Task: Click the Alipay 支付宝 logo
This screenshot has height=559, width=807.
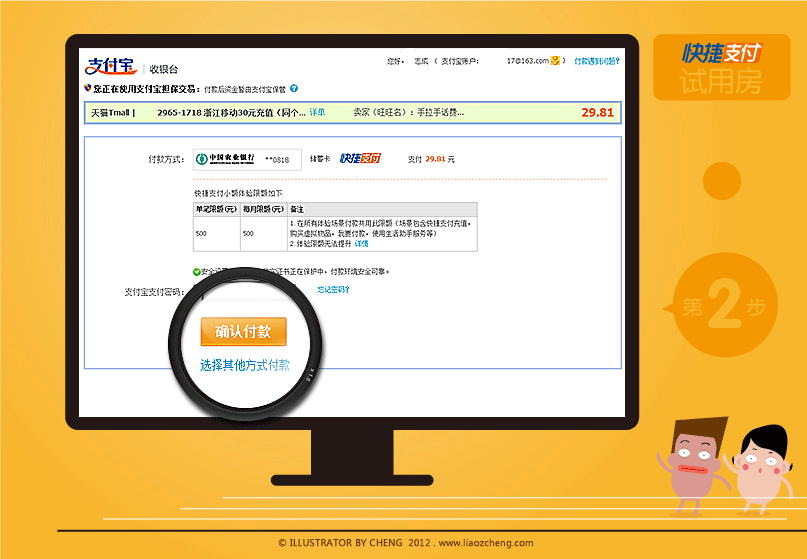Action: pos(111,66)
